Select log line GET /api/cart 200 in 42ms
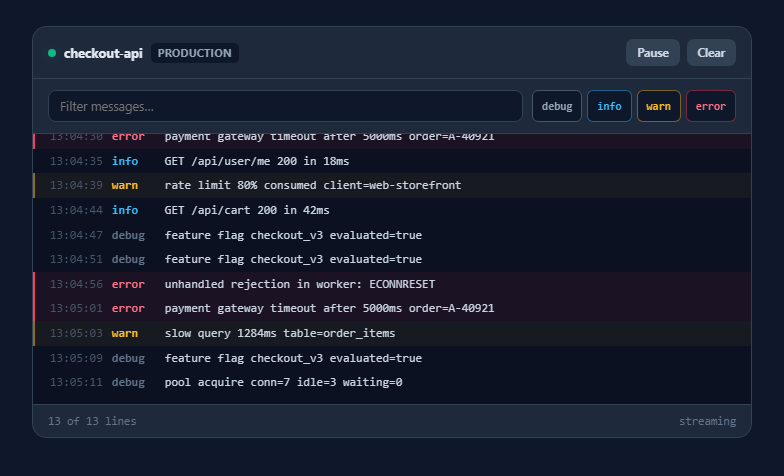Screen dimensions: 784x476 tap(392, 210)
